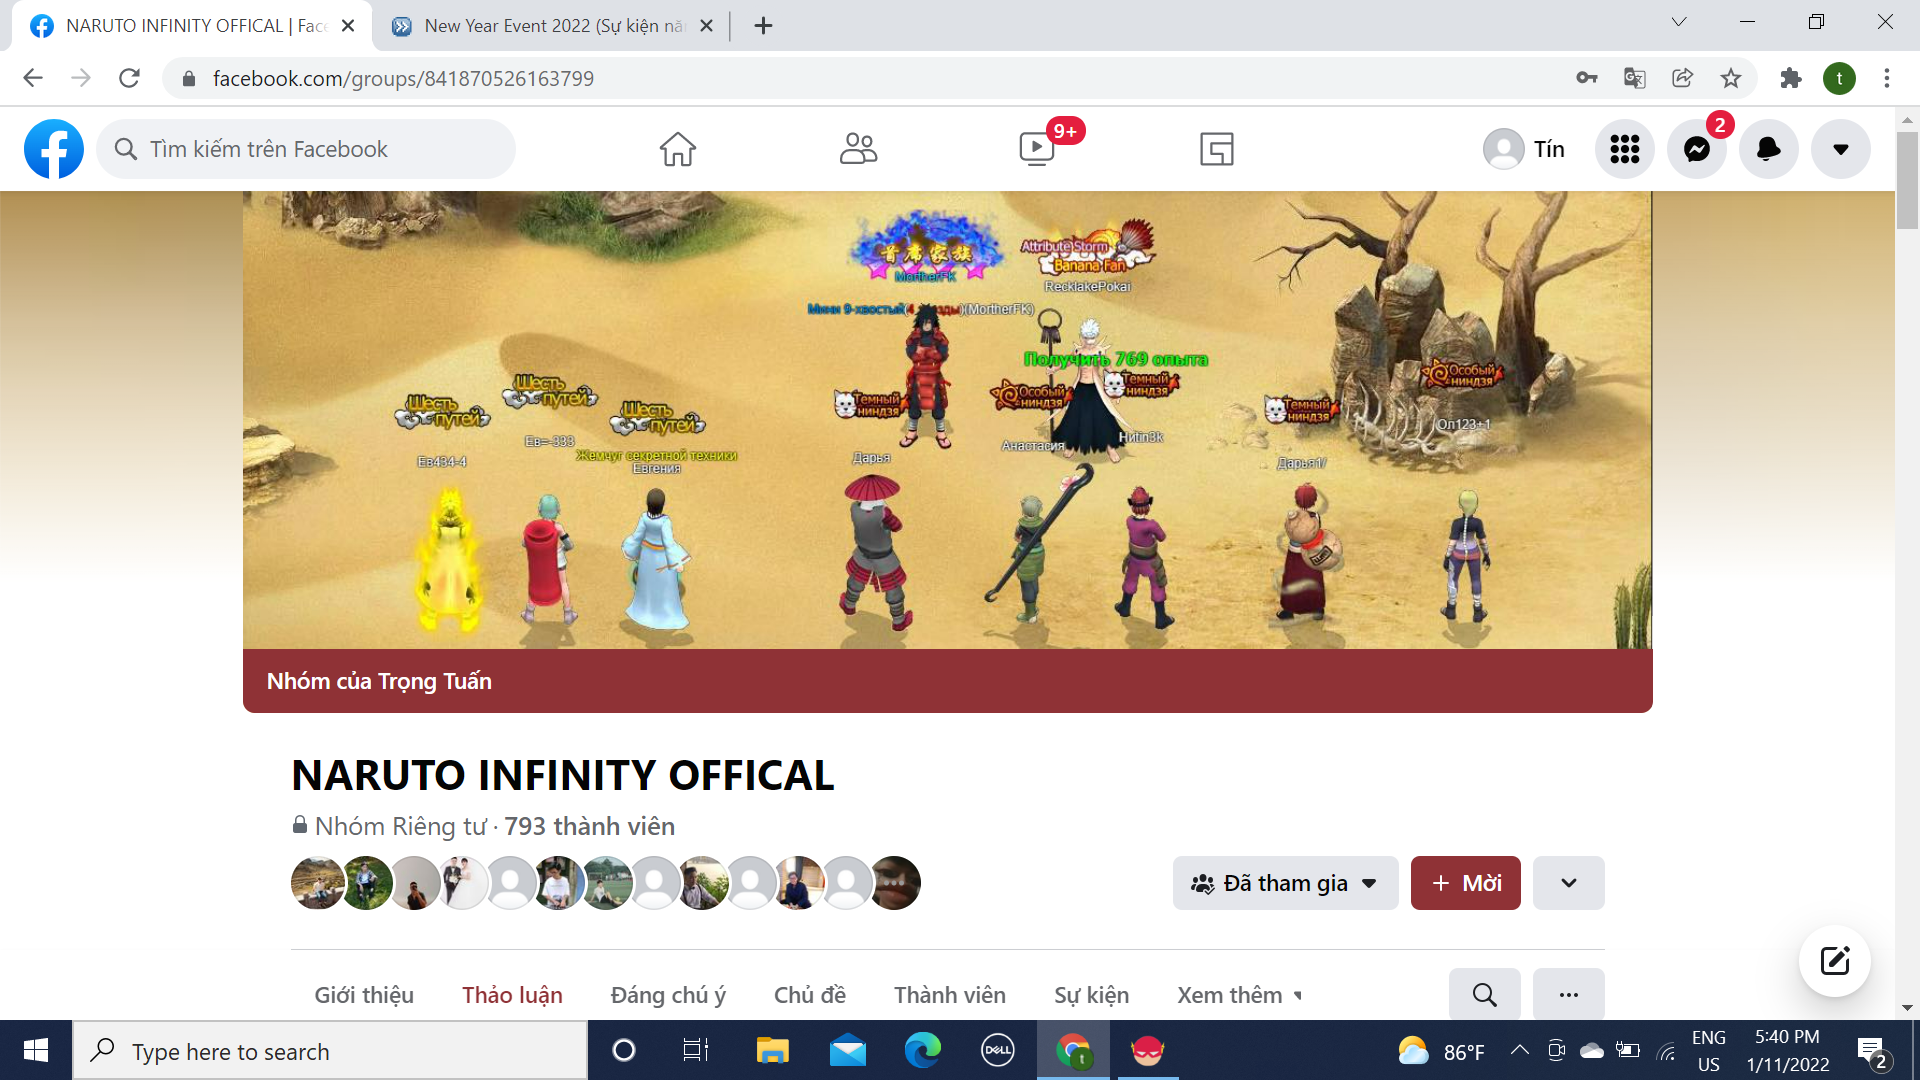
Task: Focus the Tìm kiếm trên Facebook search box
Action: pos(306,149)
